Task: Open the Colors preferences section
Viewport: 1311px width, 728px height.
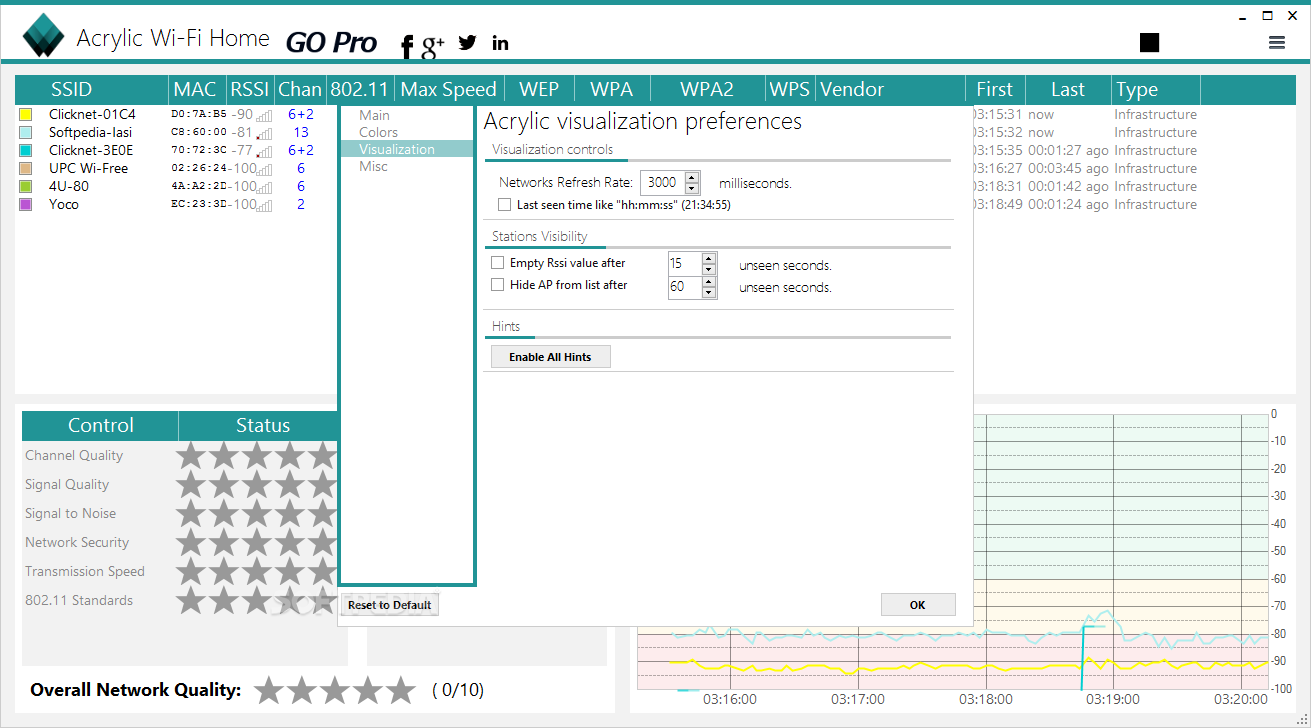Action: (378, 132)
